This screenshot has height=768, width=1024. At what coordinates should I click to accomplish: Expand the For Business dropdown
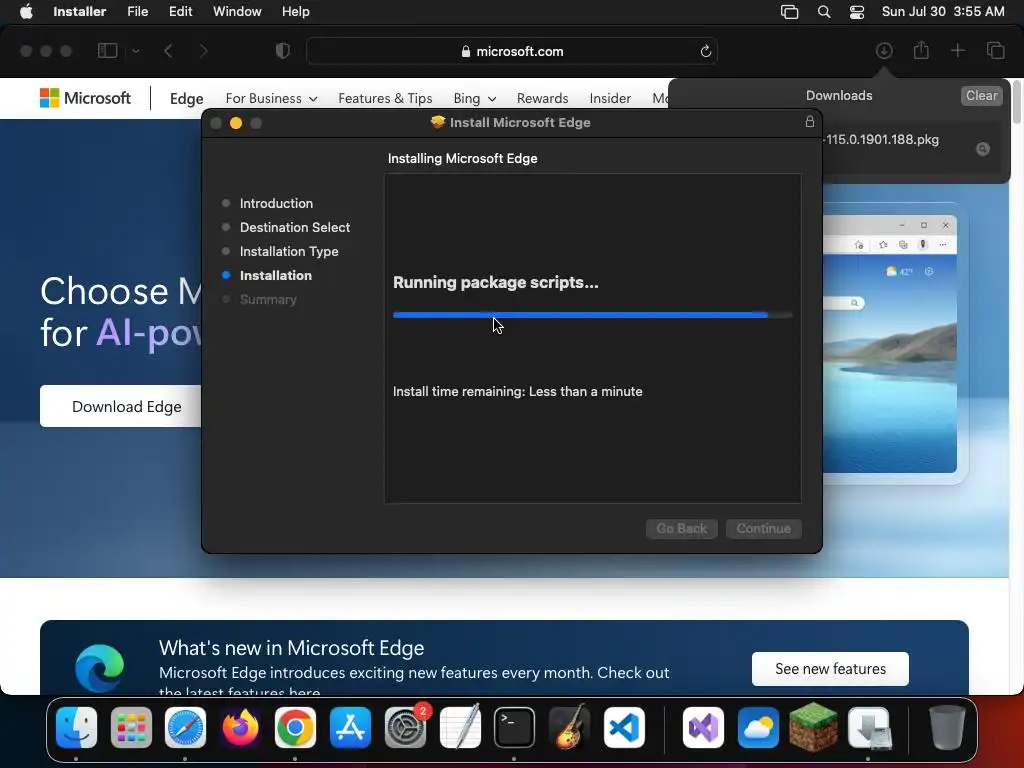tap(272, 99)
